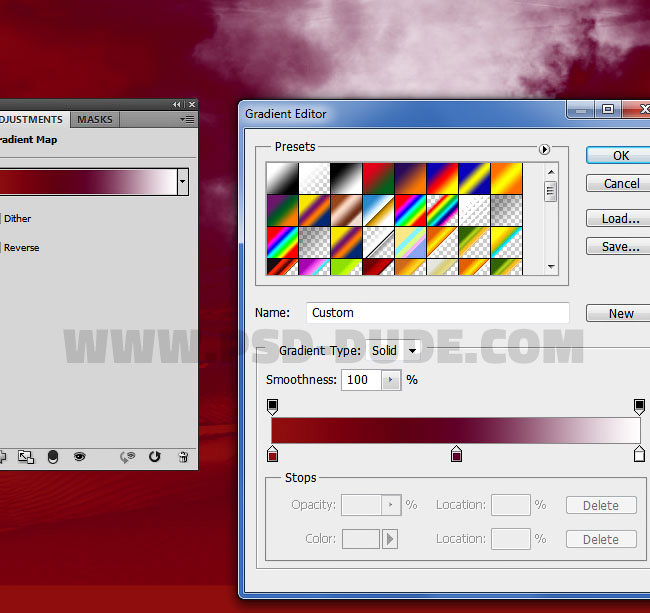
Task: Collapse the Adjustments panel with double arrows
Action: pyautogui.click(x=177, y=104)
